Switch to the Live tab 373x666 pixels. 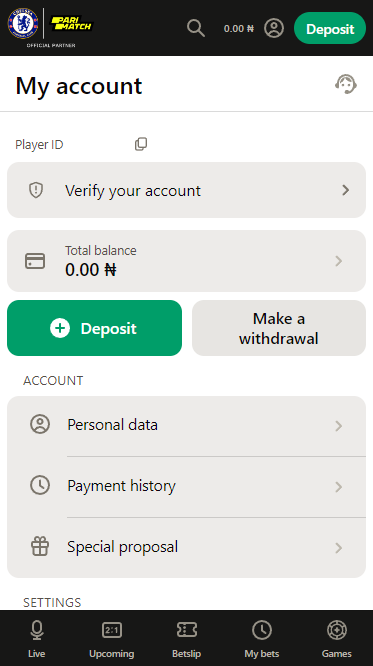point(37,638)
